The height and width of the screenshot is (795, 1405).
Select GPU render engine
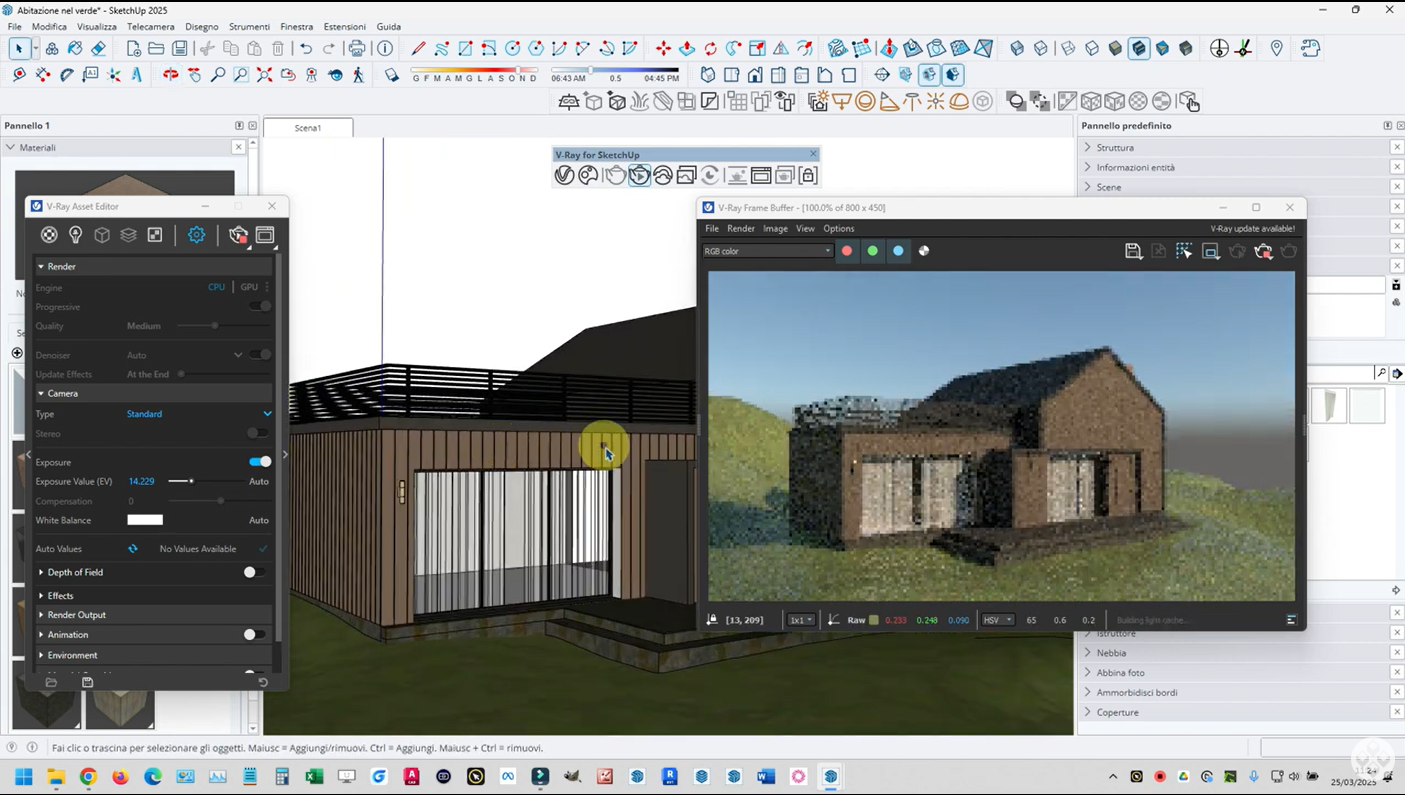point(249,287)
